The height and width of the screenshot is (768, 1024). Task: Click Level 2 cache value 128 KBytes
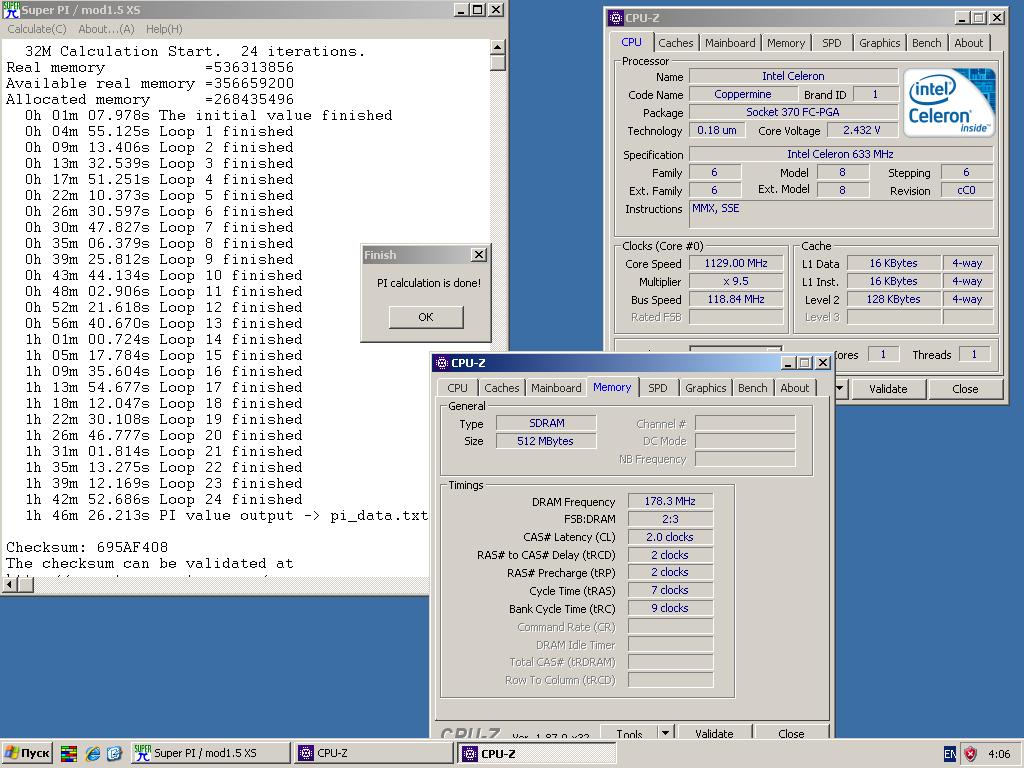click(x=894, y=299)
